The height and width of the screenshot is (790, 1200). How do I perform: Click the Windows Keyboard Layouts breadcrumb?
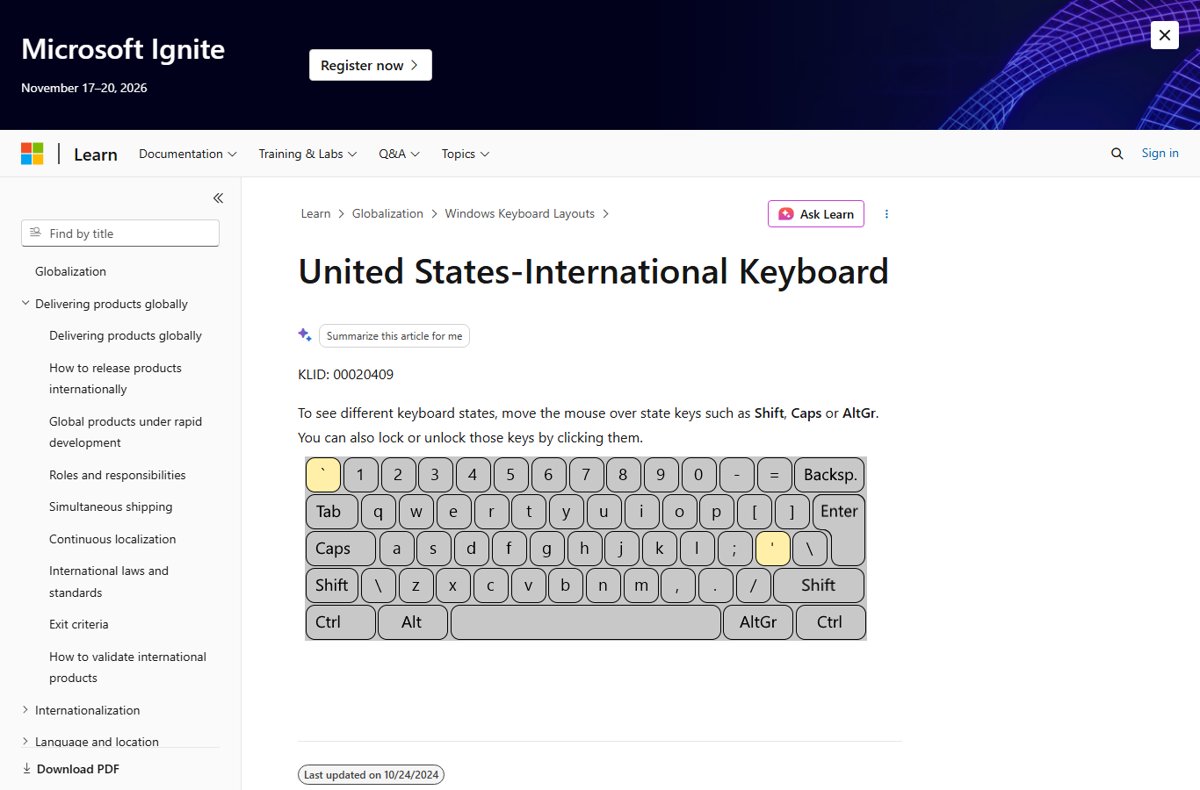pyautogui.click(x=519, y=214)
